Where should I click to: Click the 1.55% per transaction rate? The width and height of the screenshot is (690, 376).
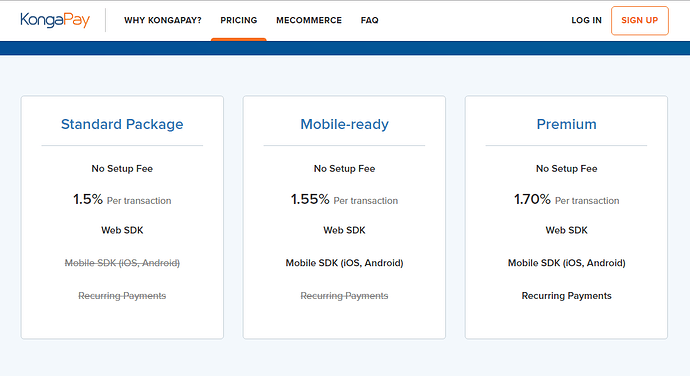[344, 199]
